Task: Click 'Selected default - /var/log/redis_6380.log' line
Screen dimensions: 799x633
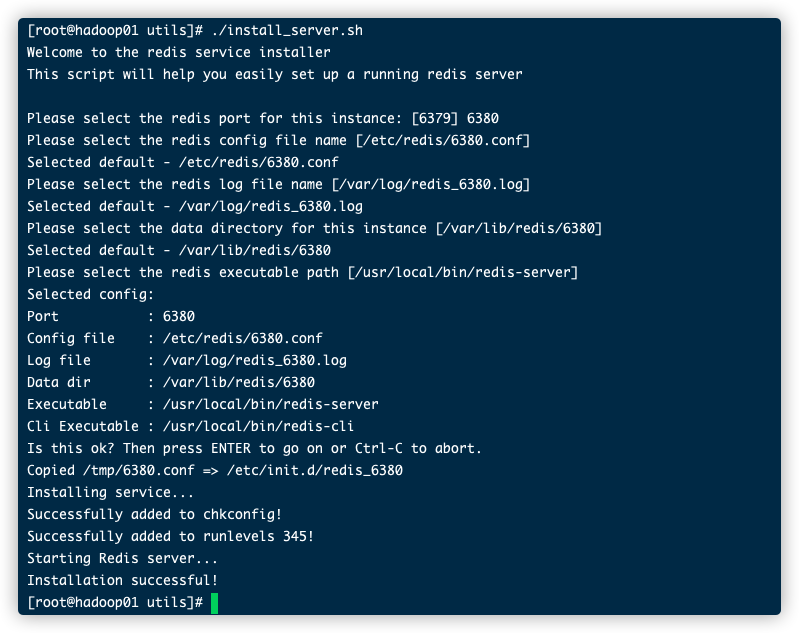Action: pyautogui.click(x=195, y=206)
